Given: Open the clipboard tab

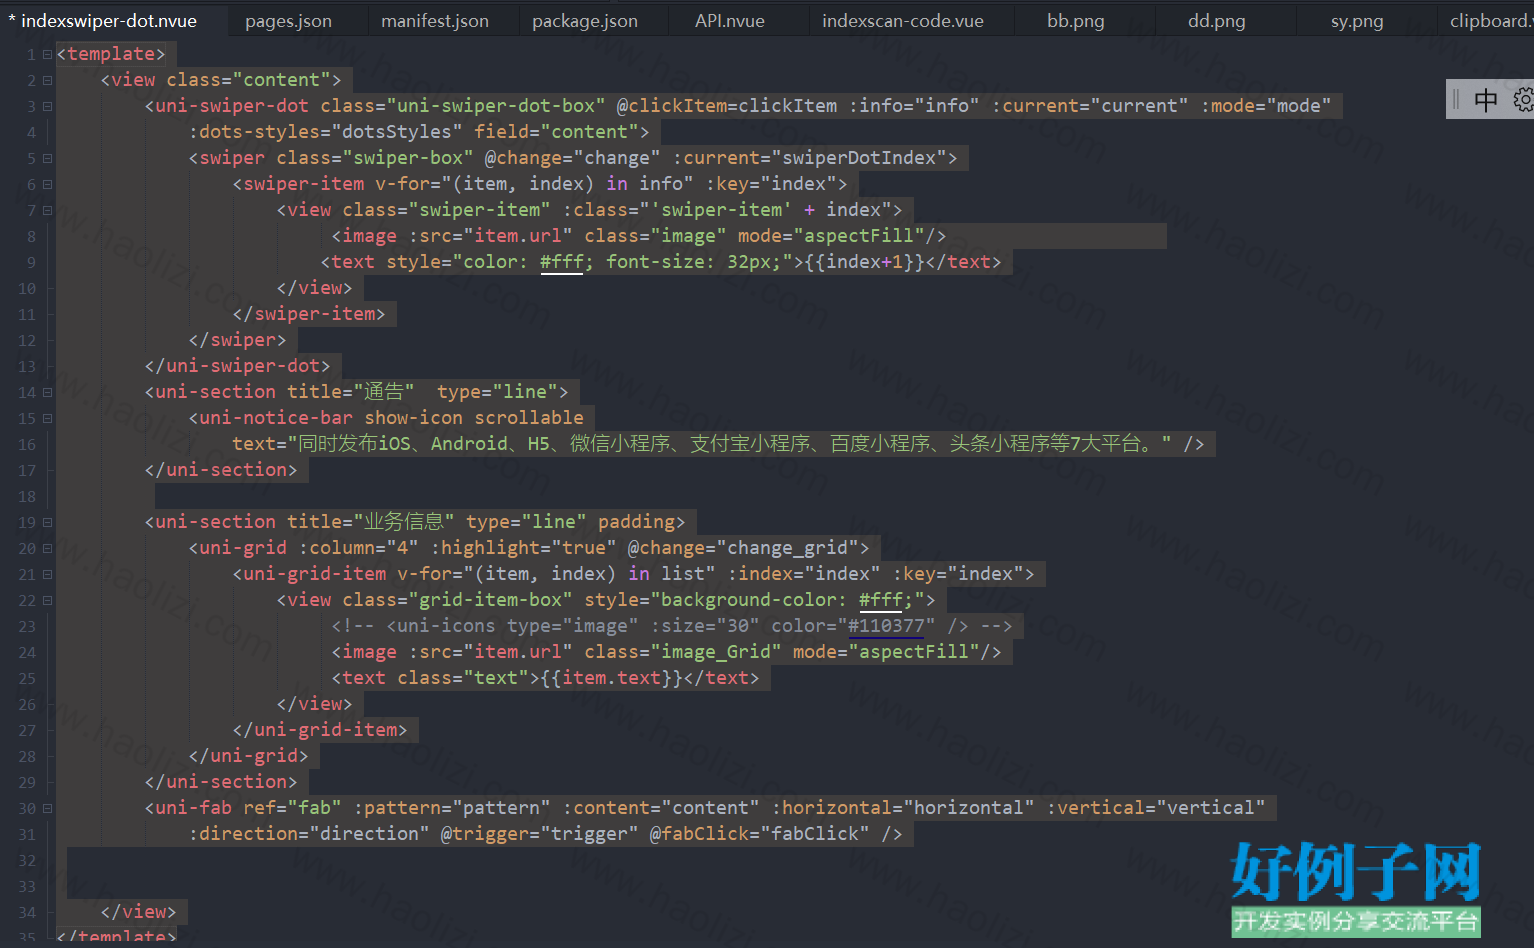Looking at the screenshot, I should [x=1490, y=21].
